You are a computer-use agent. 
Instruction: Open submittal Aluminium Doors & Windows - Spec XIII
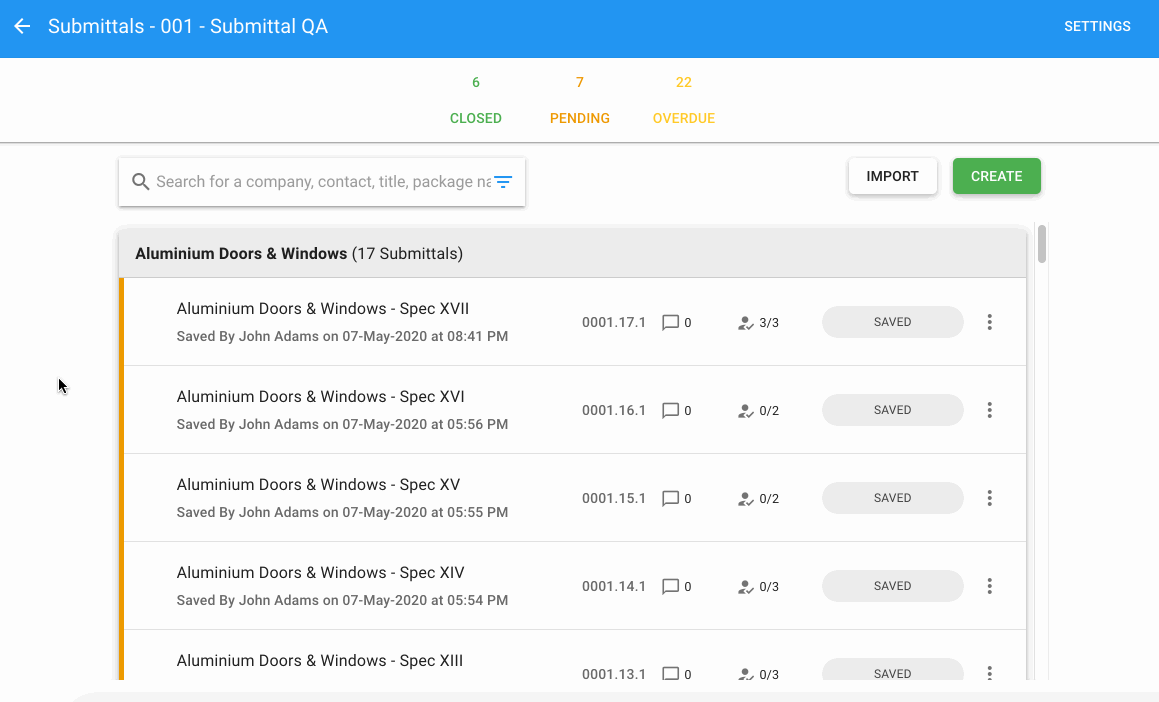point(320,661)
